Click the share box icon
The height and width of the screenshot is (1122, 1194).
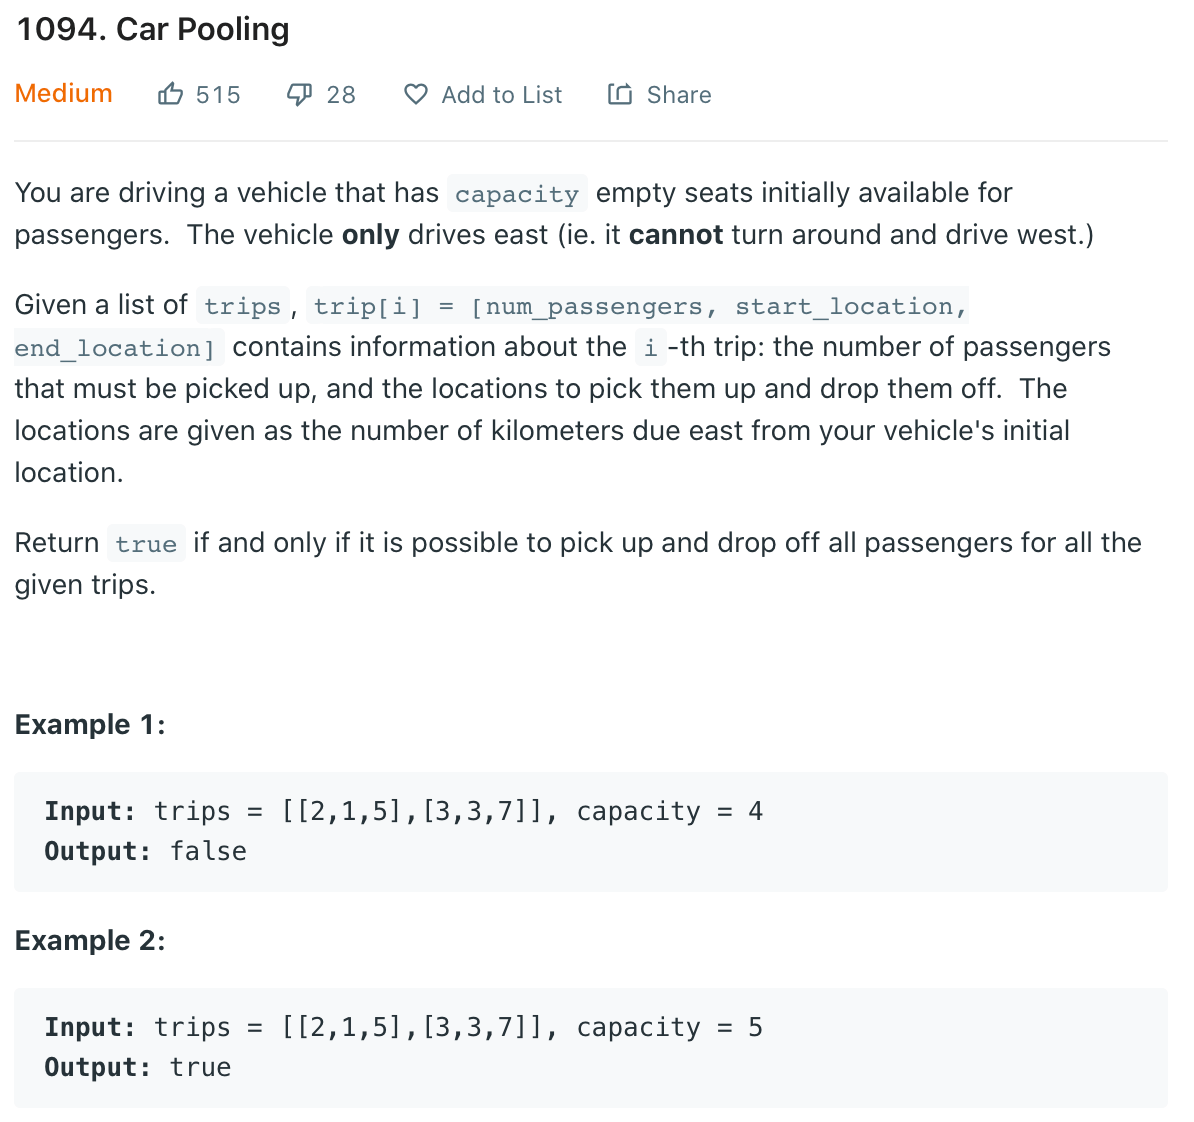[620, 93]
